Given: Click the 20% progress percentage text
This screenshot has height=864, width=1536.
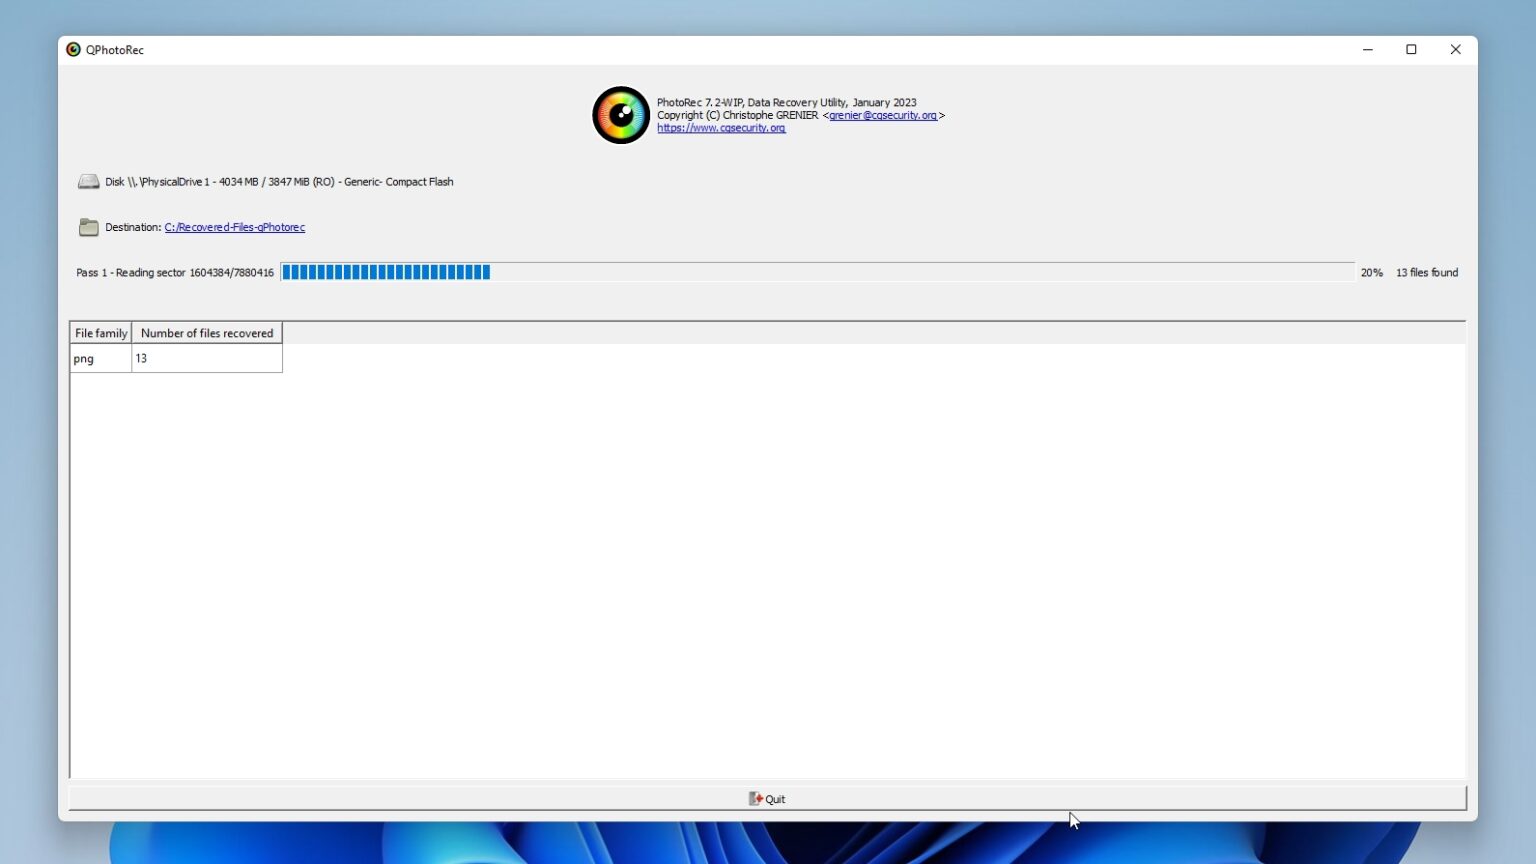Looking at the screenshot, I should [1372, 272].
